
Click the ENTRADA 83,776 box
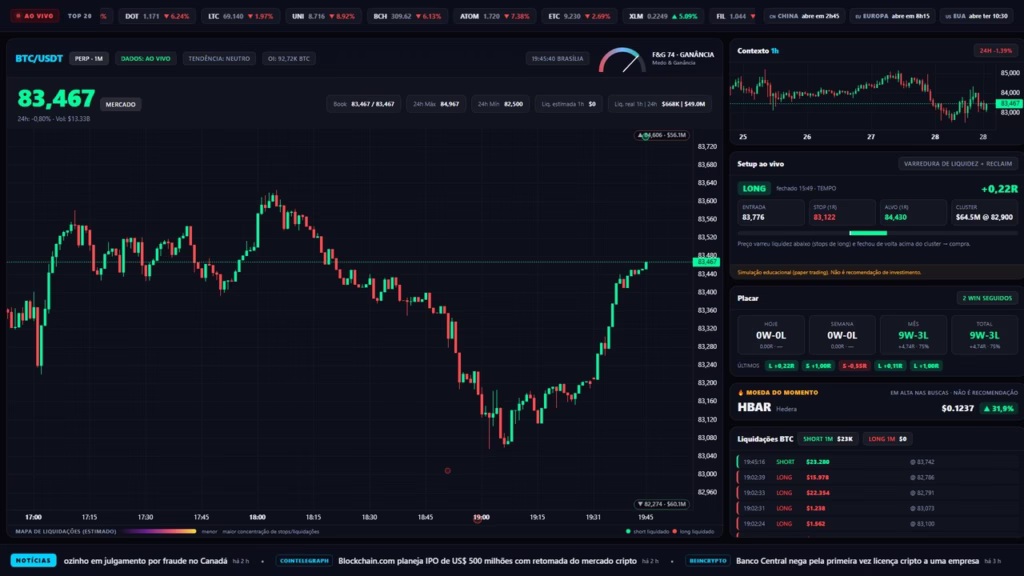[771, 213]
